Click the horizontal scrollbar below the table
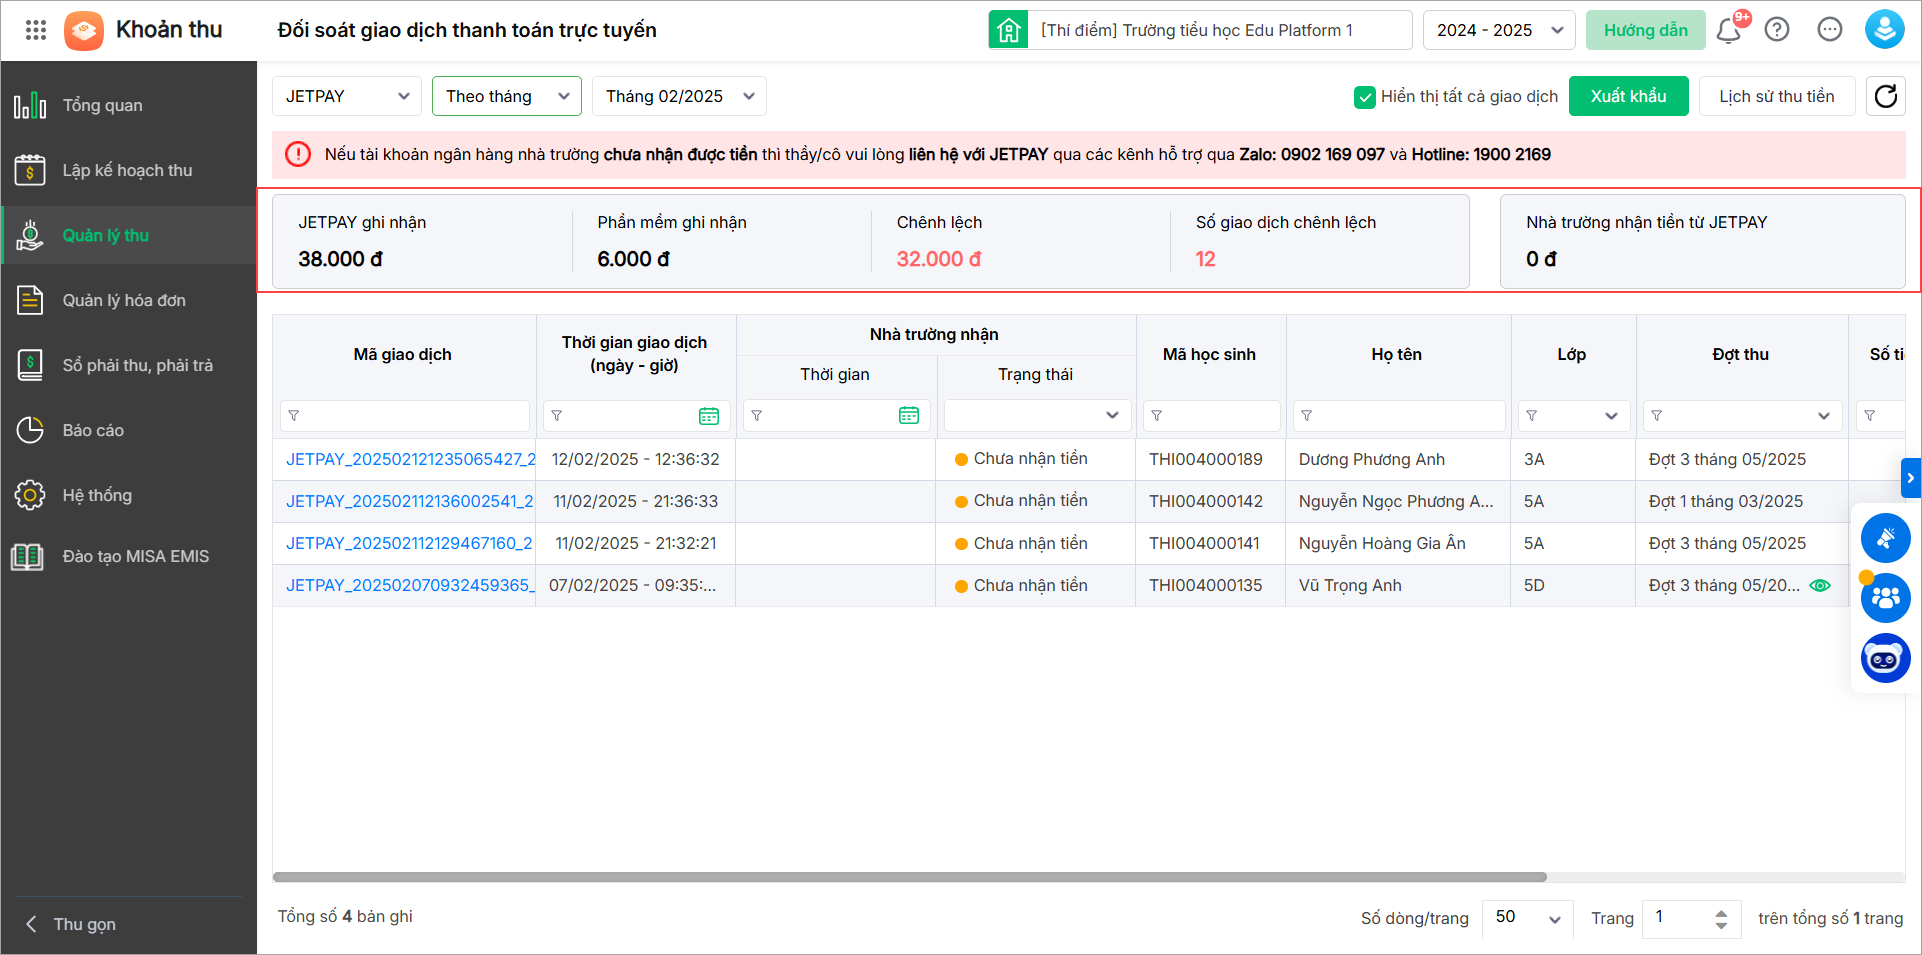 click(909, 877)
